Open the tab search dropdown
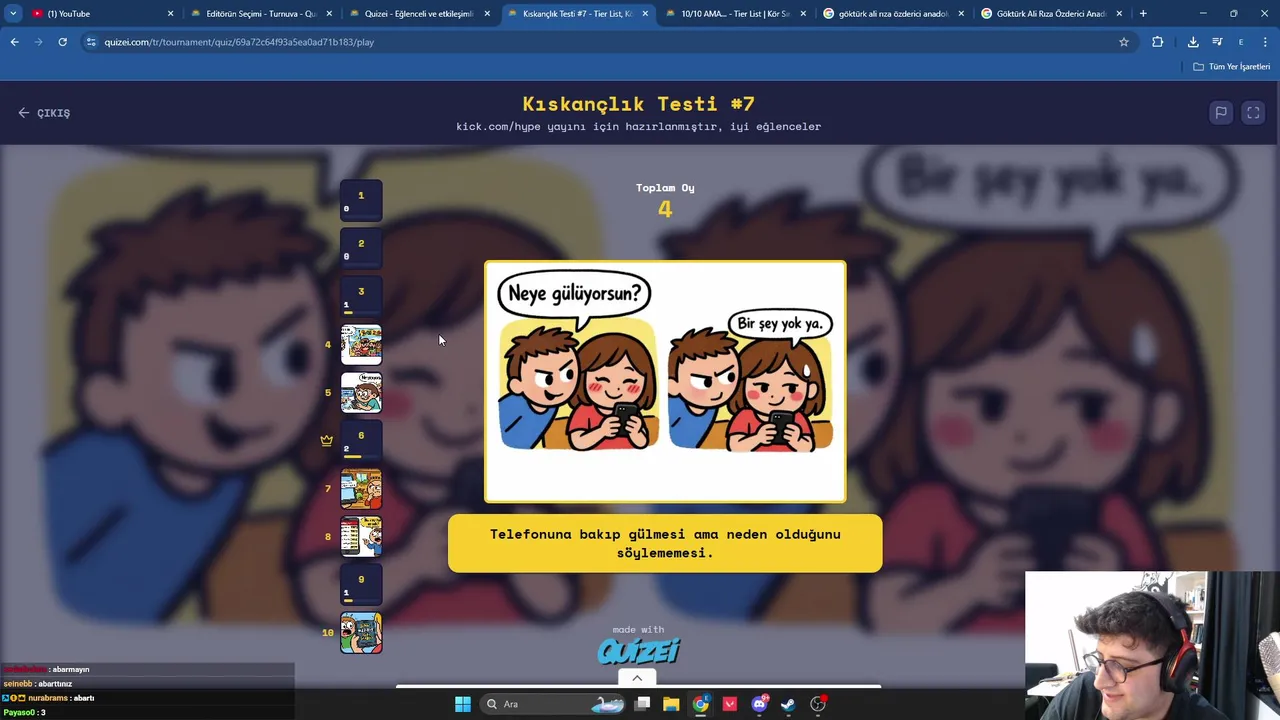1280x720 pixels. [x=13, y=14]
